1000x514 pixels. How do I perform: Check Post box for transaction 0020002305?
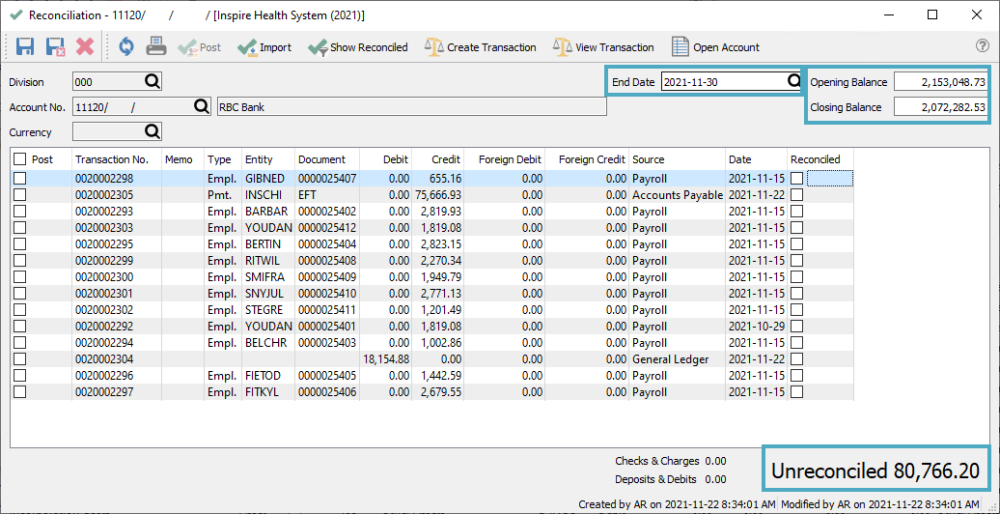[x=20, y=196]
